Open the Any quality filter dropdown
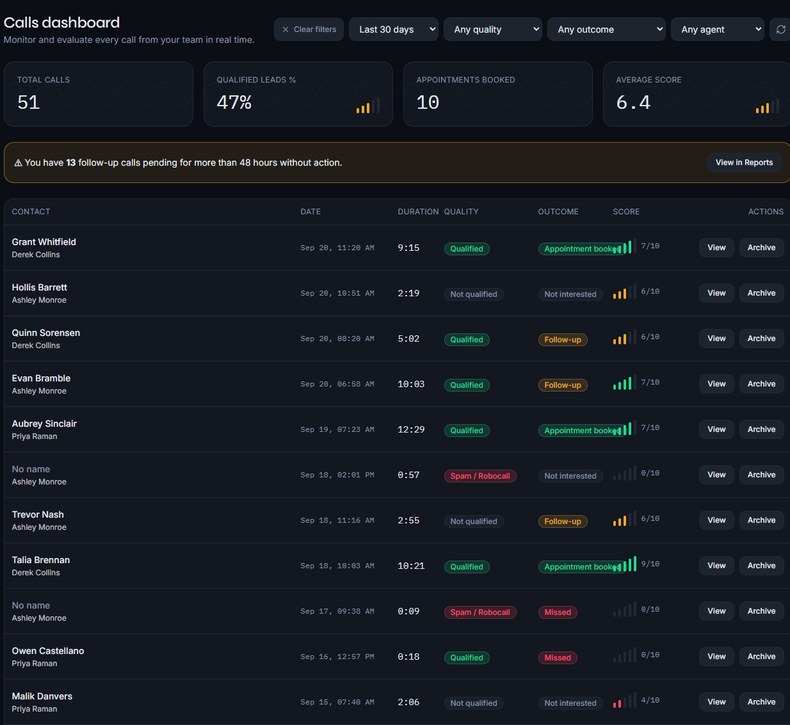This screenshot has height=725, width=790. pos(493,30)
